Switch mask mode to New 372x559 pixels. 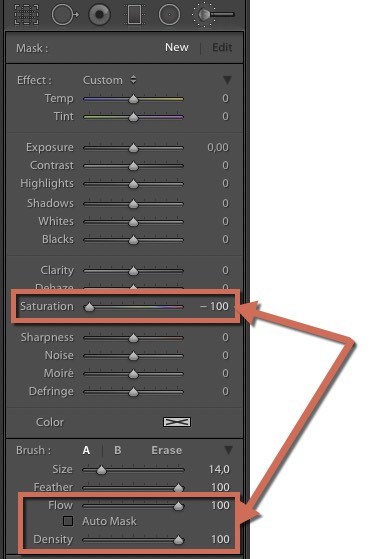pyautogui.click(x=177, y=47)
